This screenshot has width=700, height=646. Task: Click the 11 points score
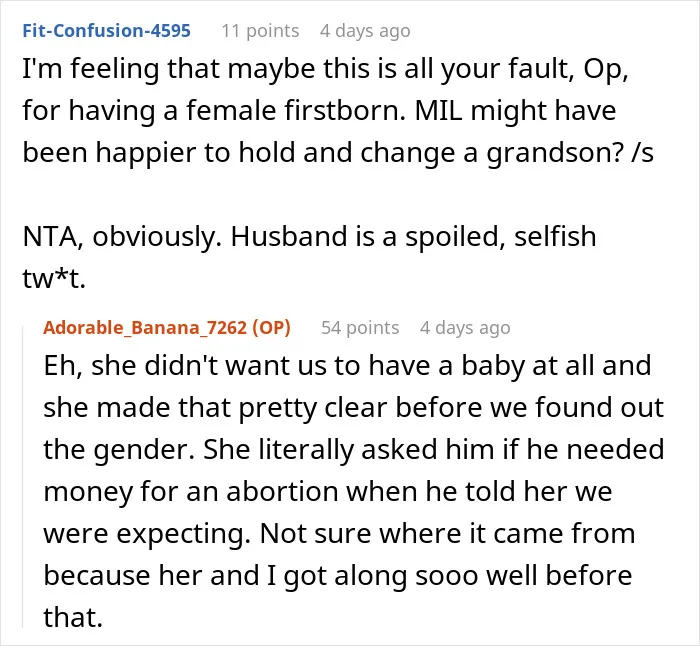[260, 31]
